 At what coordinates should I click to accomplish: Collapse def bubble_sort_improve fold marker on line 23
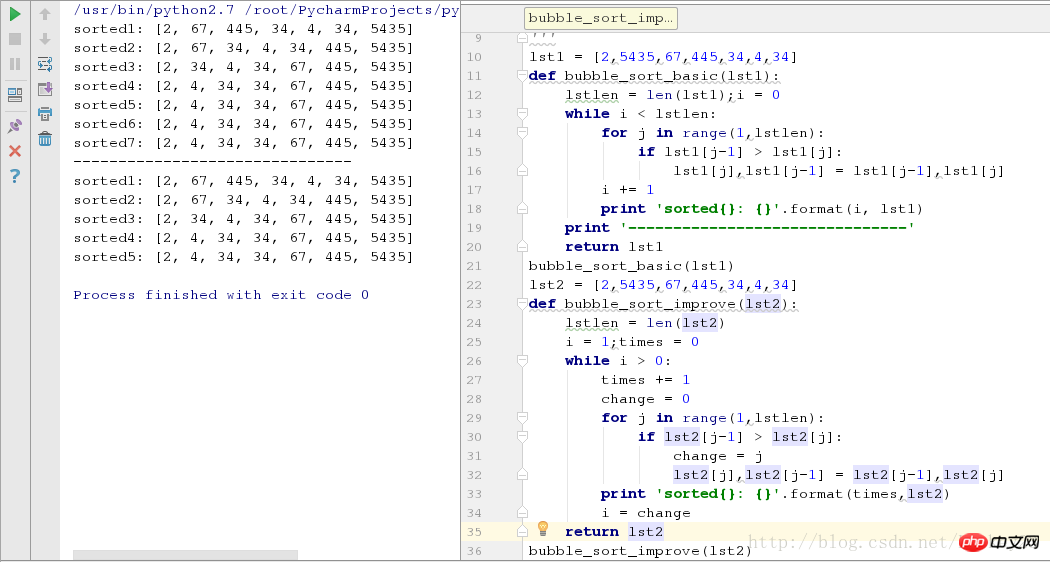[x=522, y=304]
